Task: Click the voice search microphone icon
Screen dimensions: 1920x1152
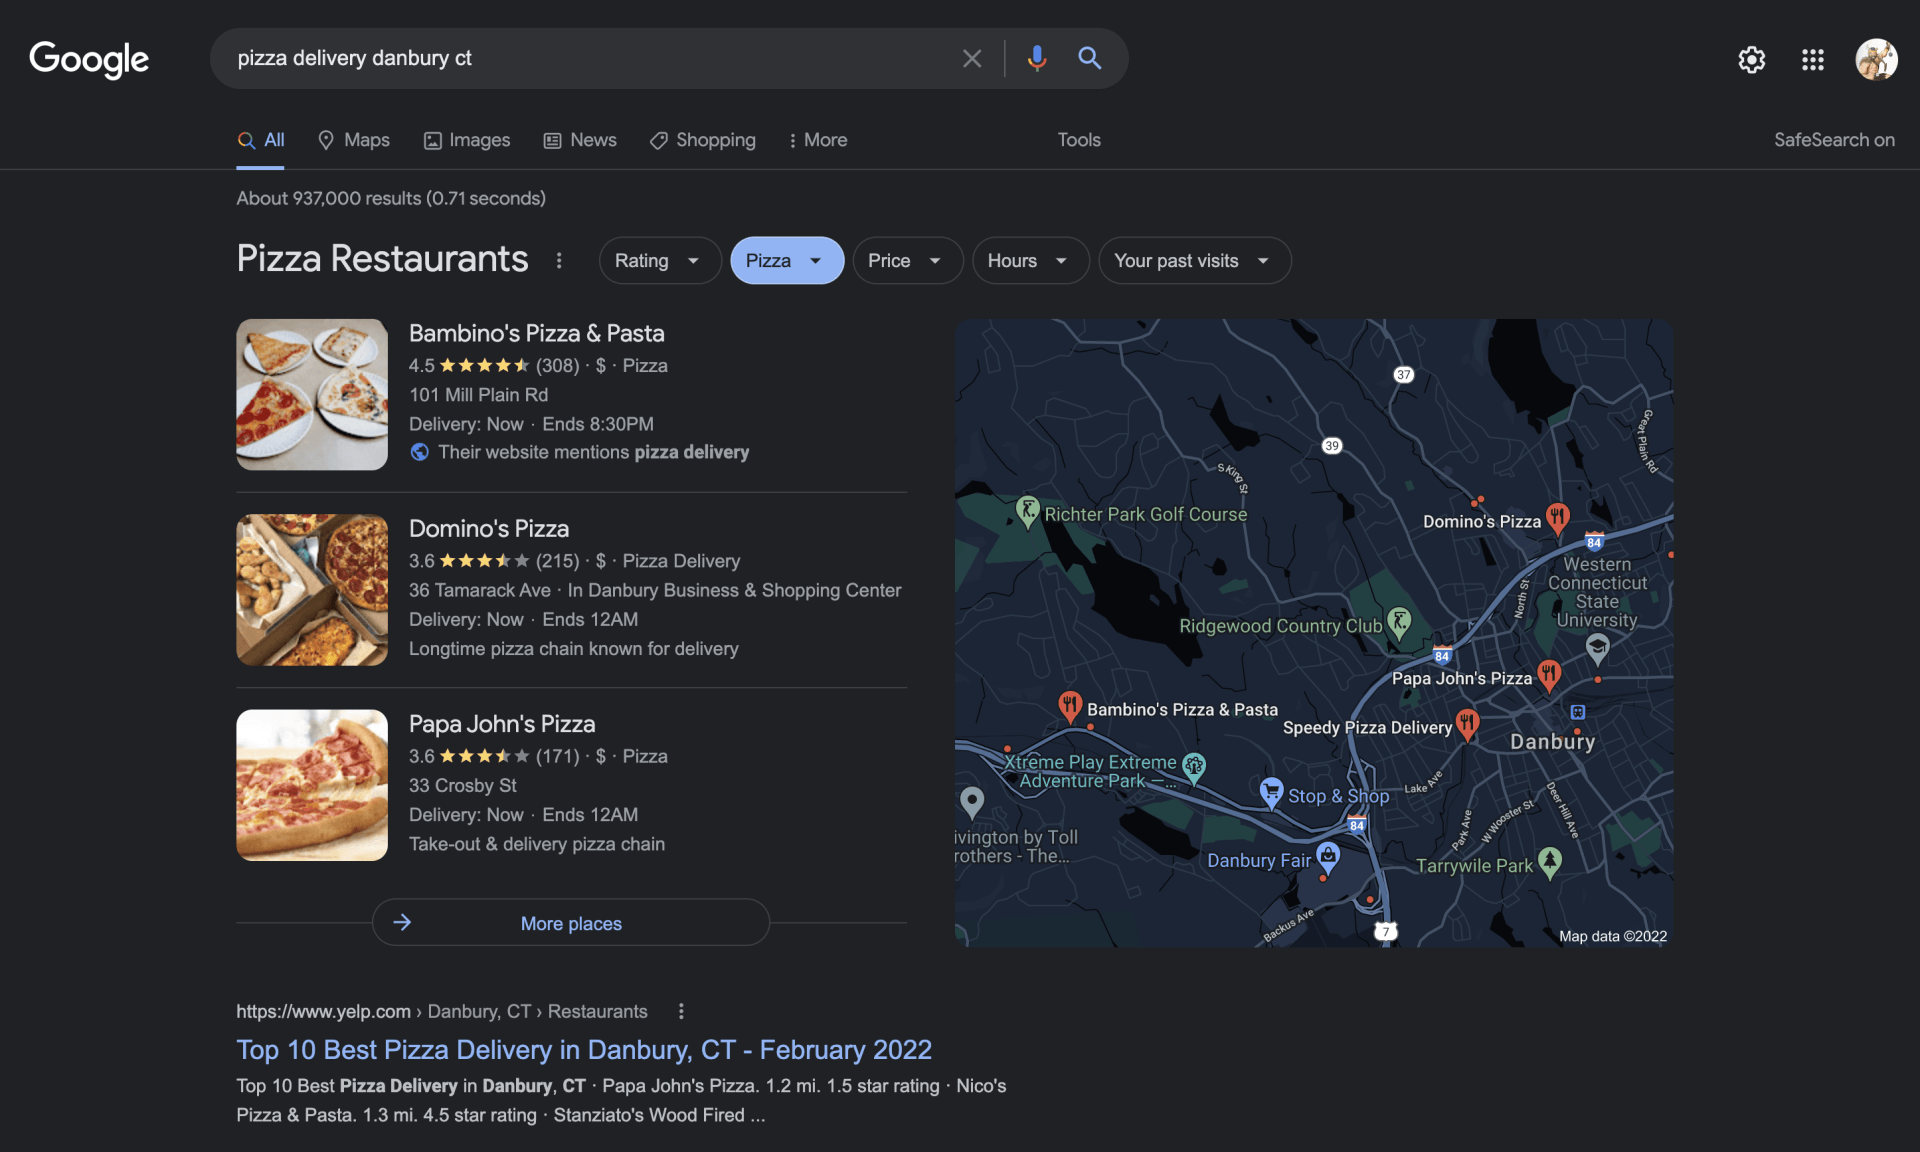Action: point(1037,58)
